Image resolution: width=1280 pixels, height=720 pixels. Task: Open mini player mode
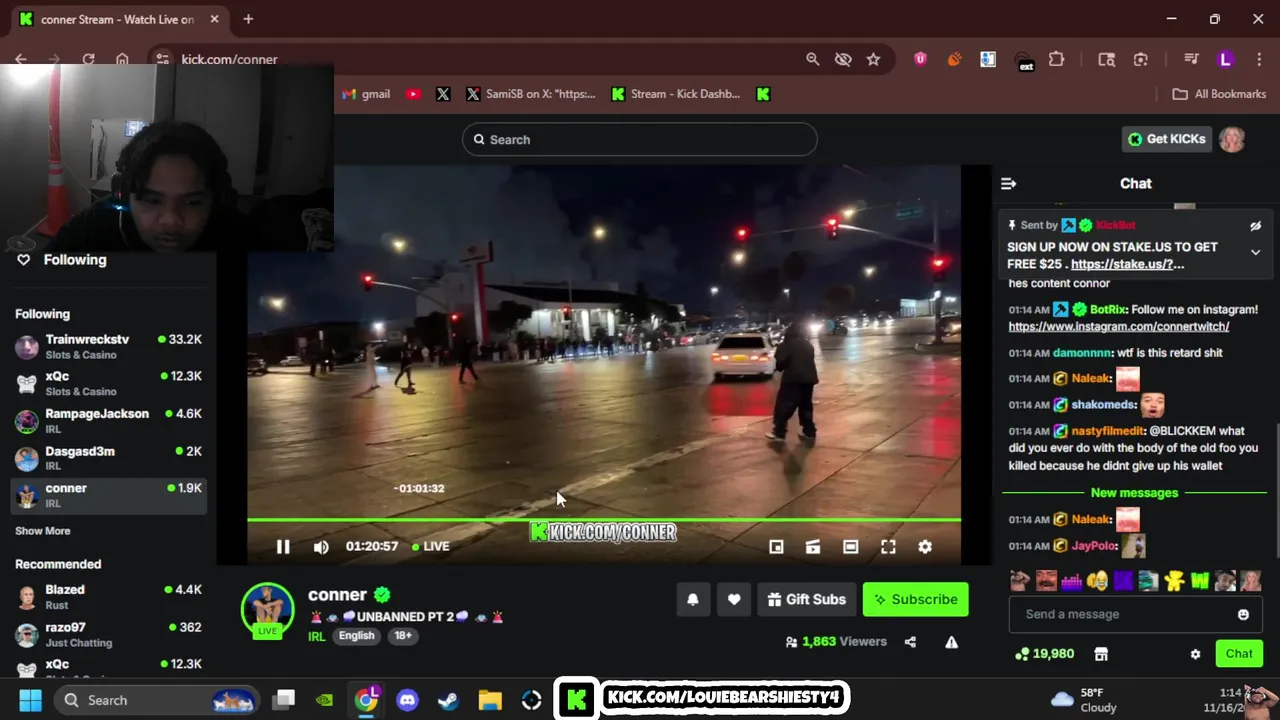(776, 547)
